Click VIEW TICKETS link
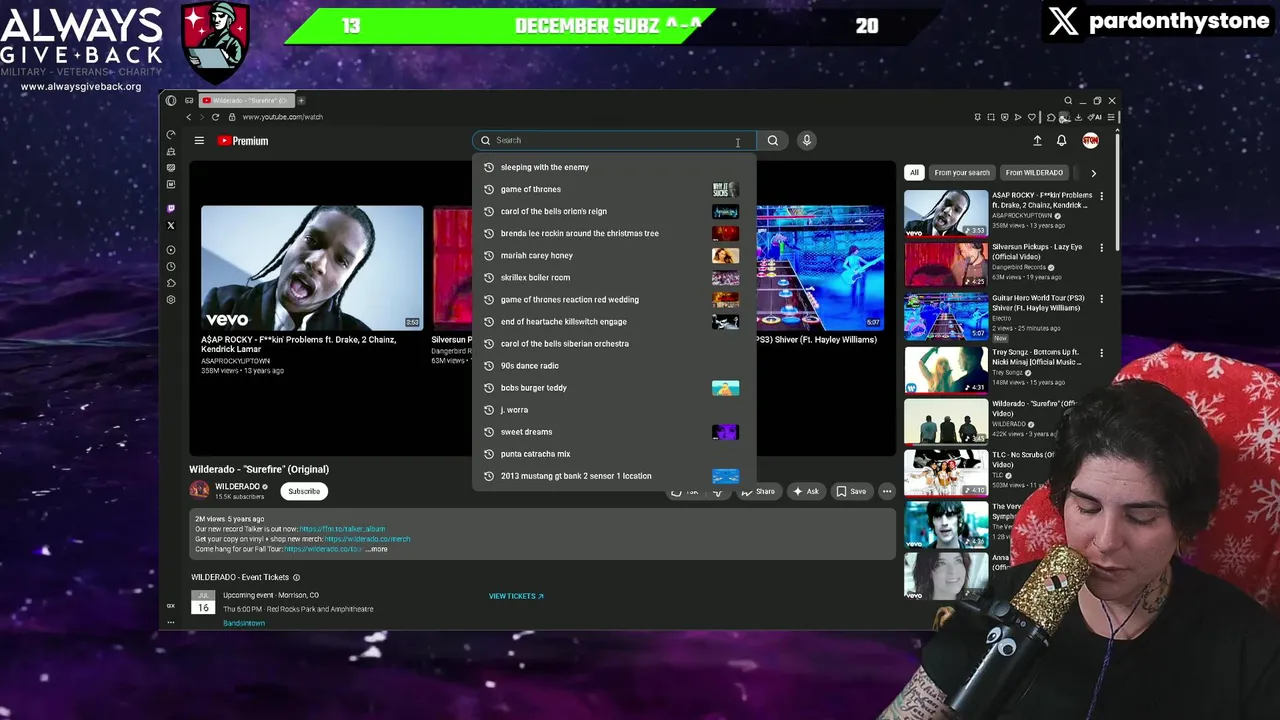The height and width of the screenshot is (720, 1280). (x=516, y=596)
